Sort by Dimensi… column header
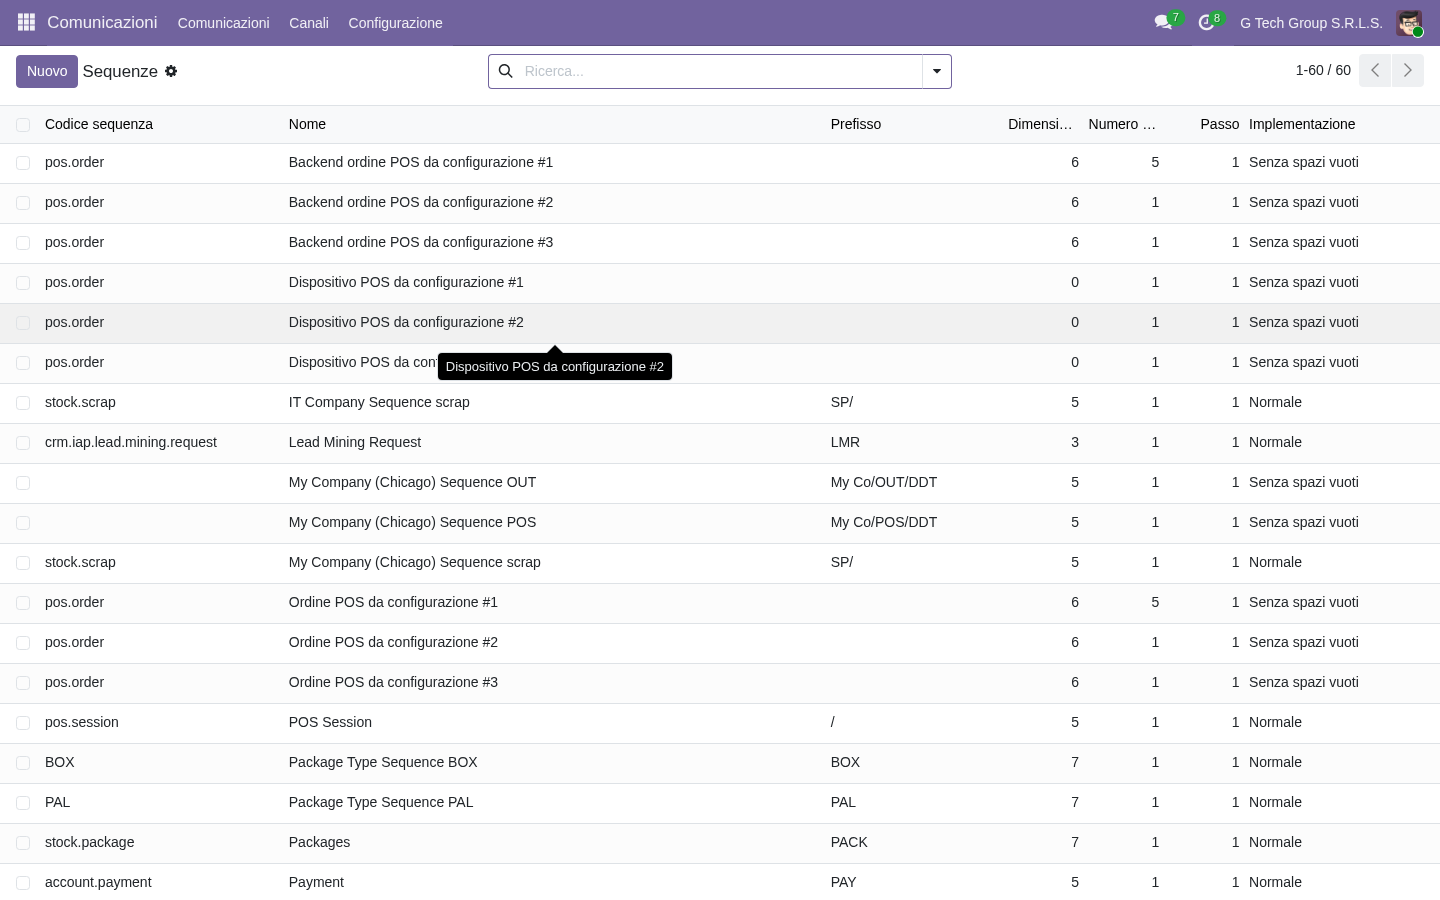 tap(1040, 124)
